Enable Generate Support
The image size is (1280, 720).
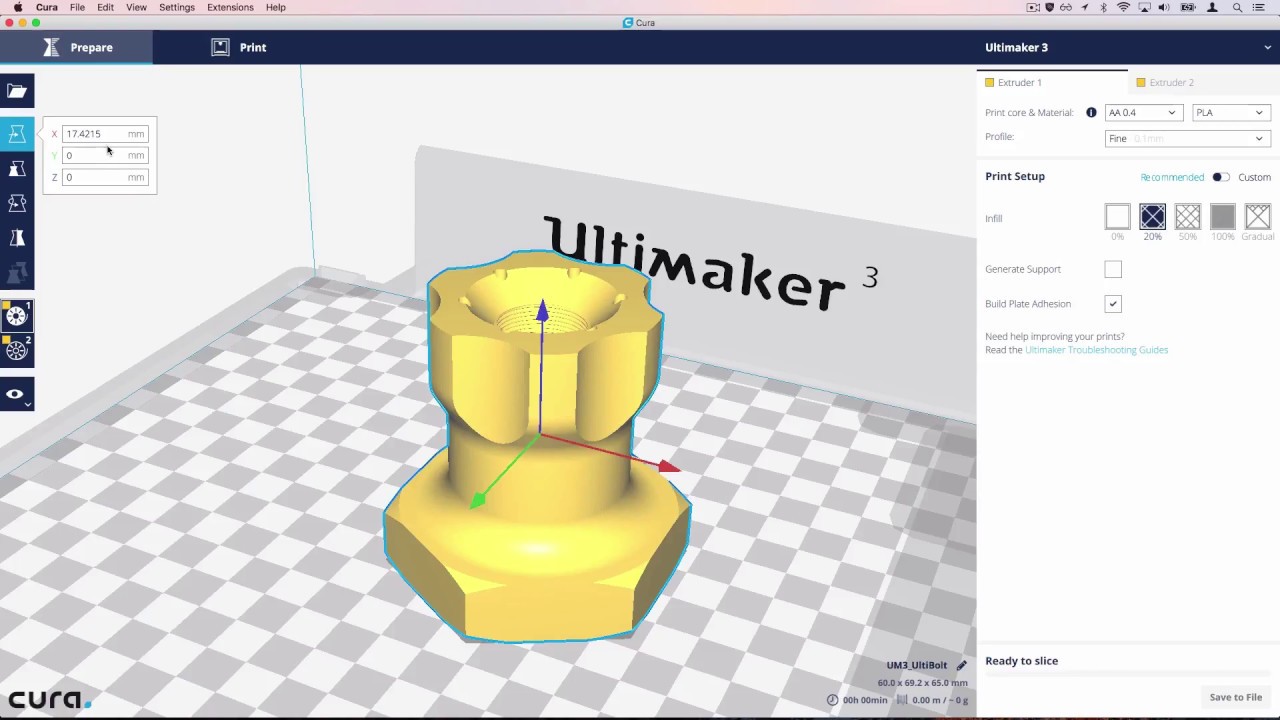coord(1113,269)
